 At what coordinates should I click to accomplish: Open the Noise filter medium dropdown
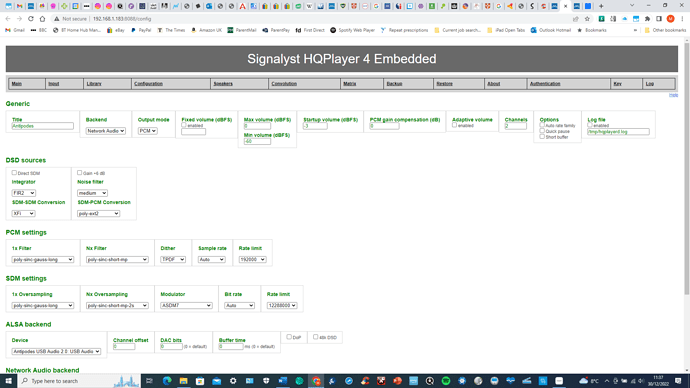pos(92,193)
